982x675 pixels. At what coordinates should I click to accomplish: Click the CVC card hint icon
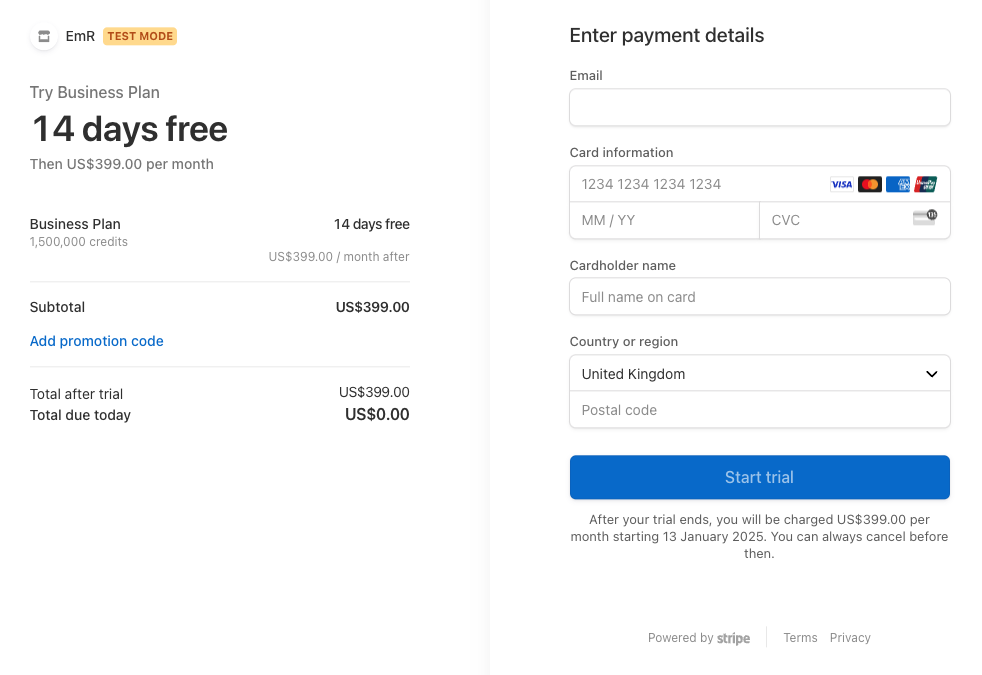[924, 218]
